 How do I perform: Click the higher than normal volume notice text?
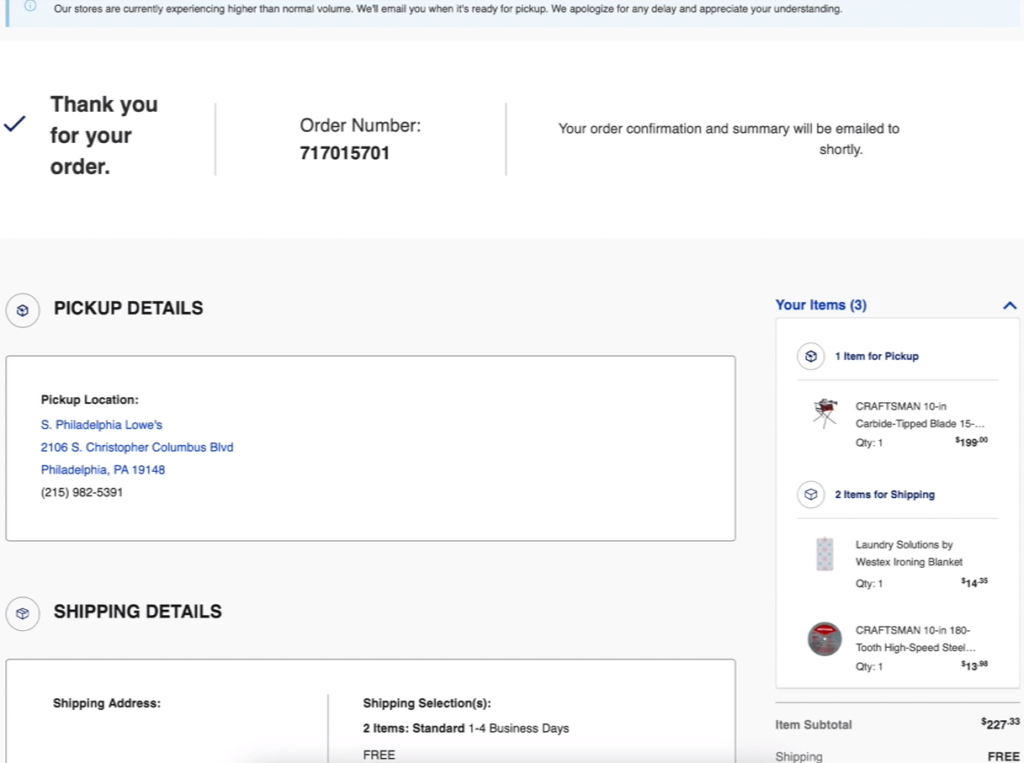click(448, 9)
